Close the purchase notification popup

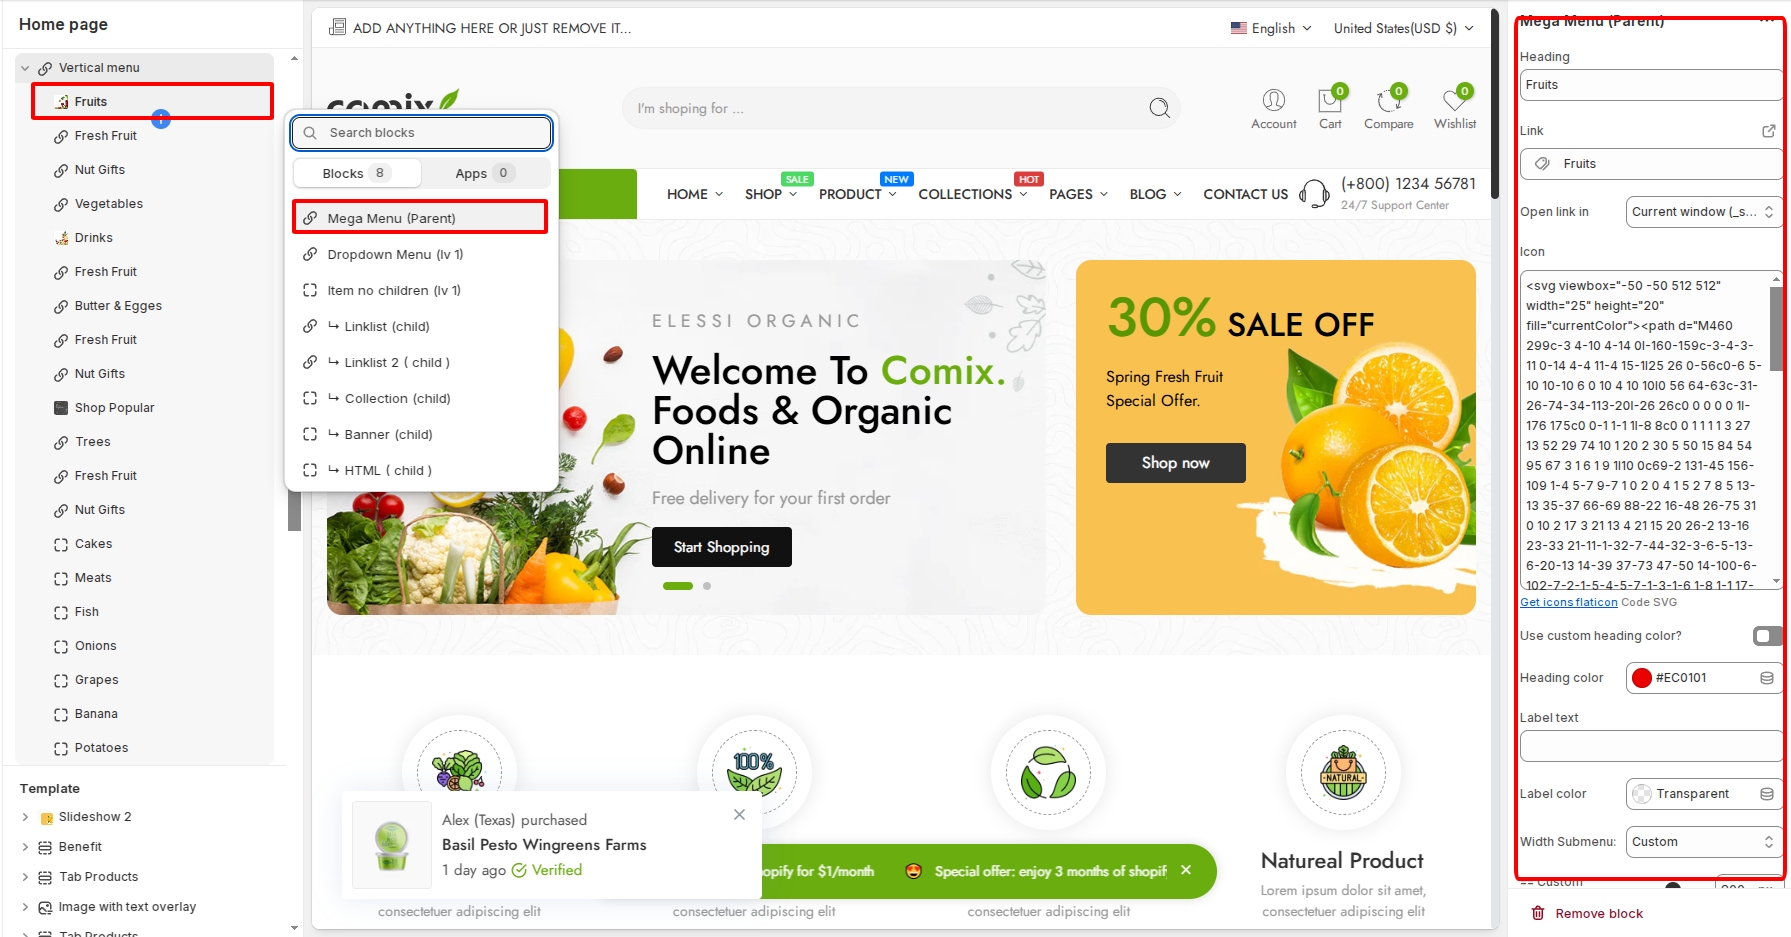(739, 815)
